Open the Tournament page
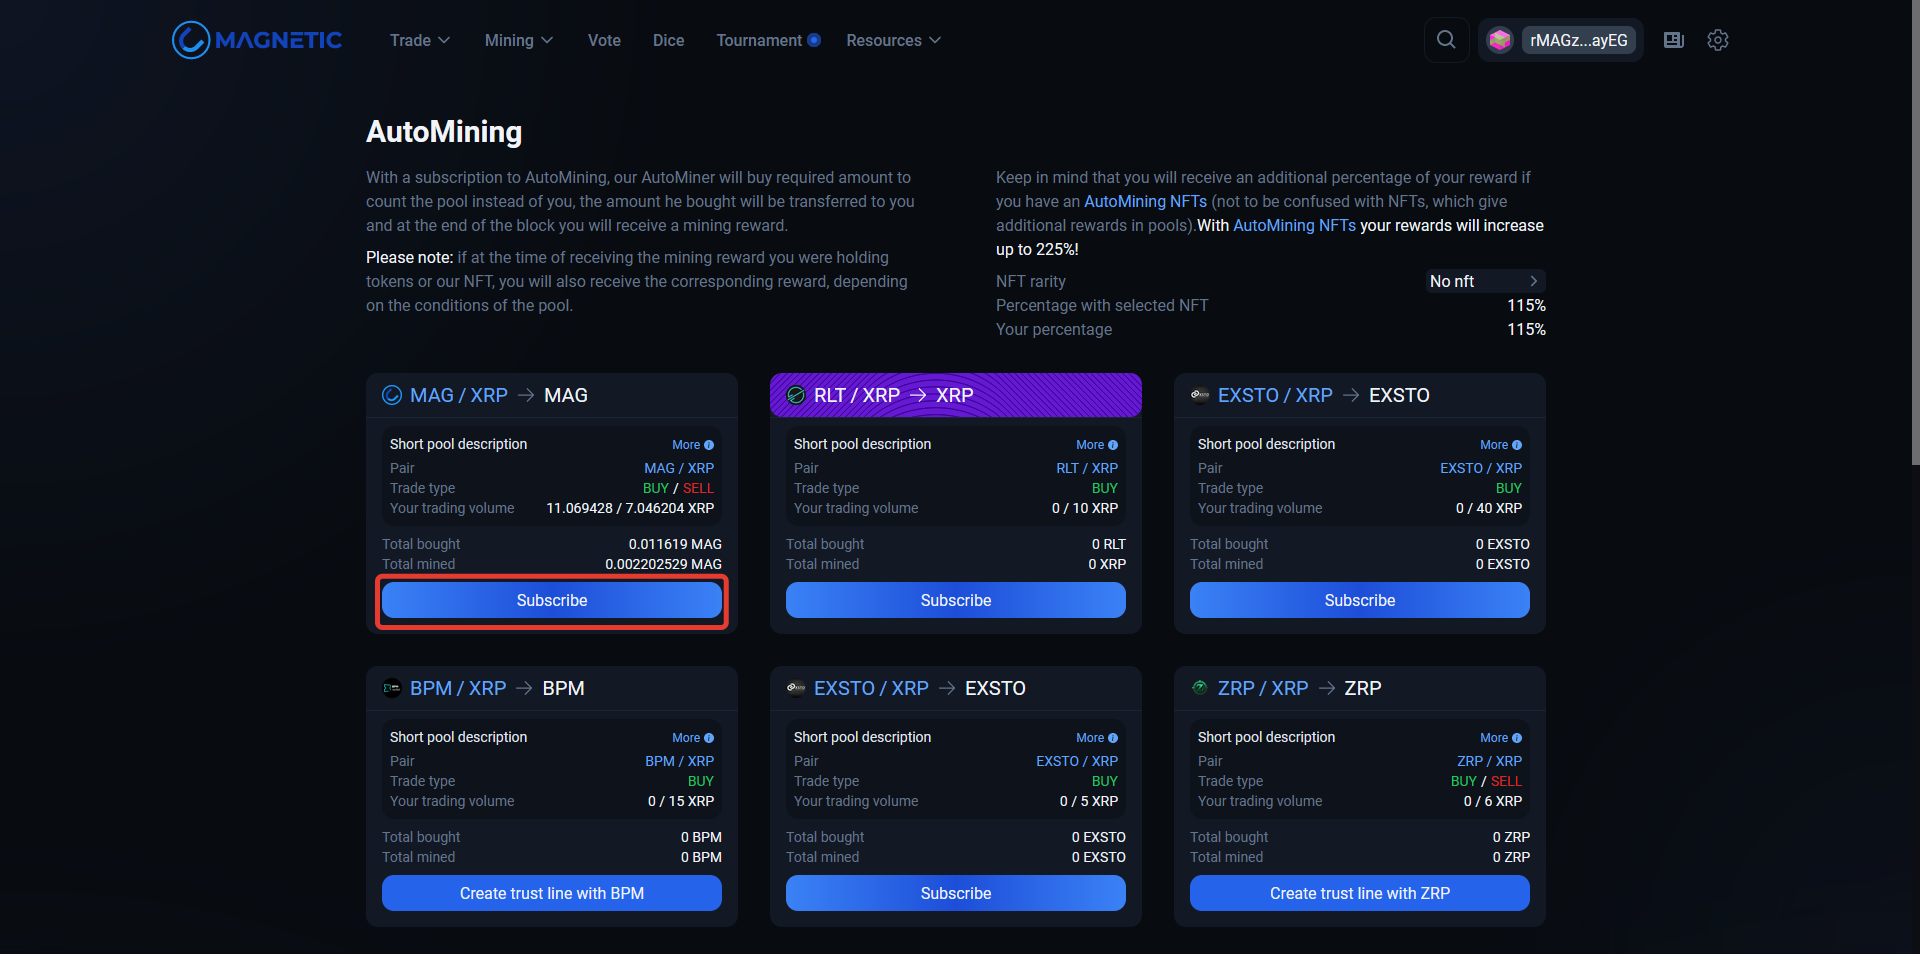1920x954 pixels. click(759, 40)
